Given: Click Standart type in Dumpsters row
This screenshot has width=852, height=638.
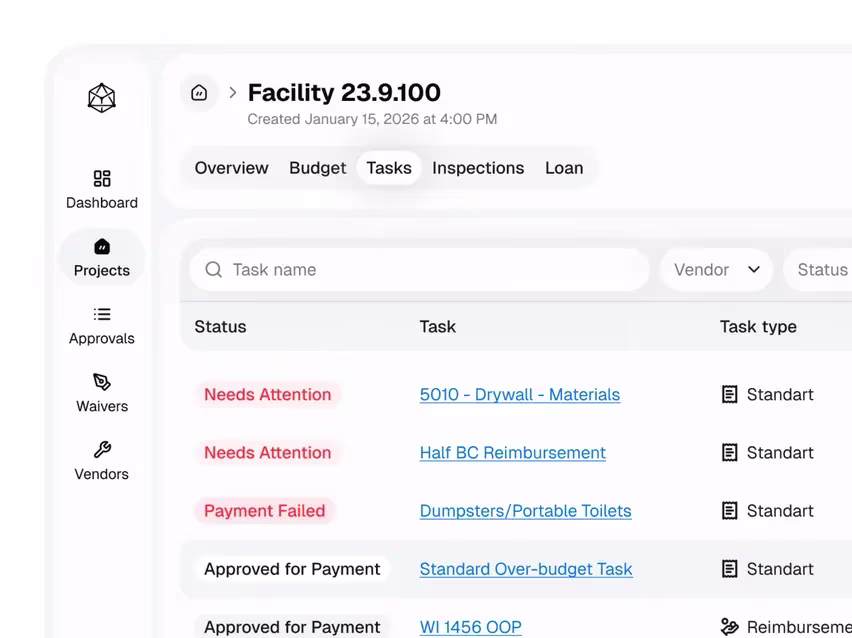Looking at the screenshot, I should click(780, 511).
